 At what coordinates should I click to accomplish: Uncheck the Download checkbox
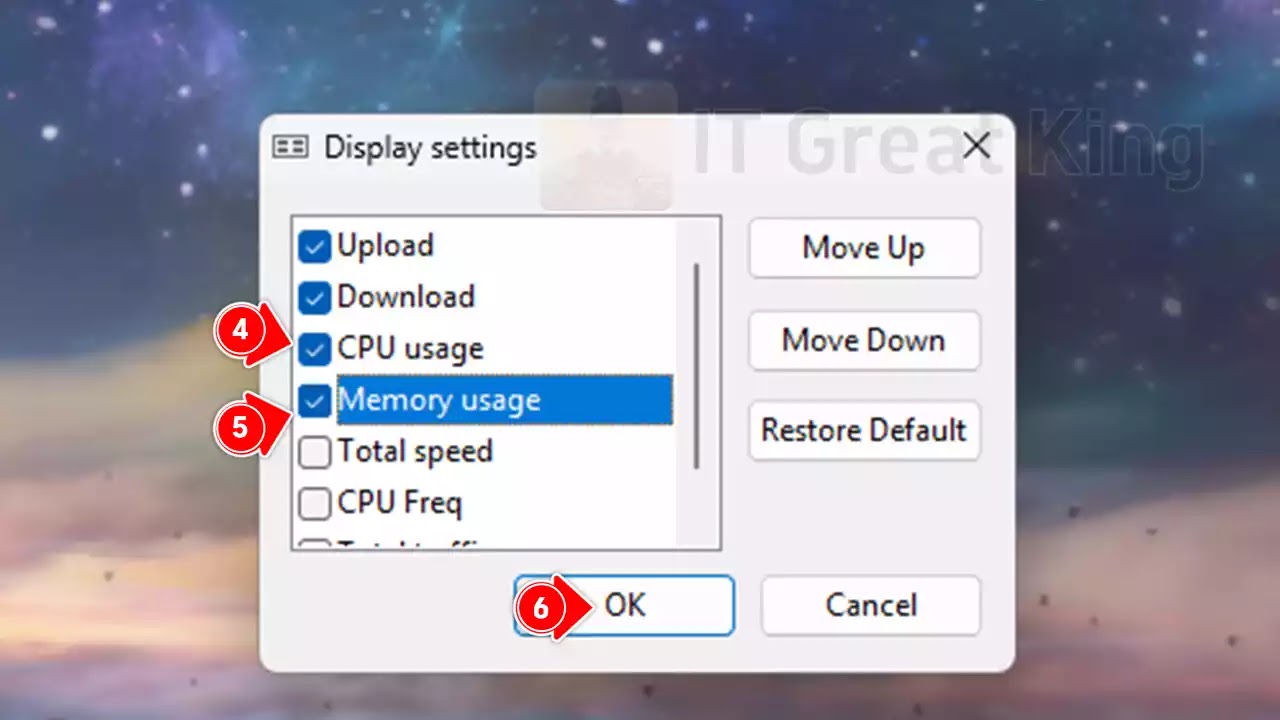tap(315, 298)
